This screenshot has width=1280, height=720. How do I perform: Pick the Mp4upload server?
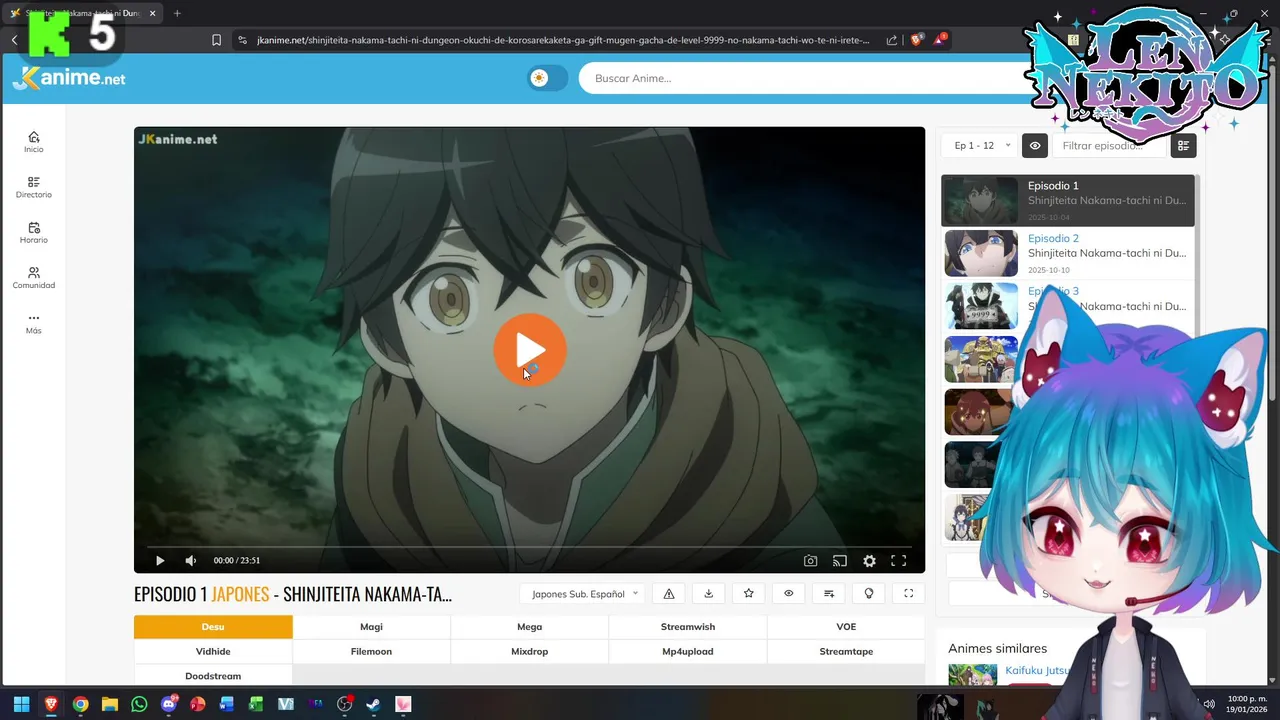pyautogui.click(x=688, y=652)
